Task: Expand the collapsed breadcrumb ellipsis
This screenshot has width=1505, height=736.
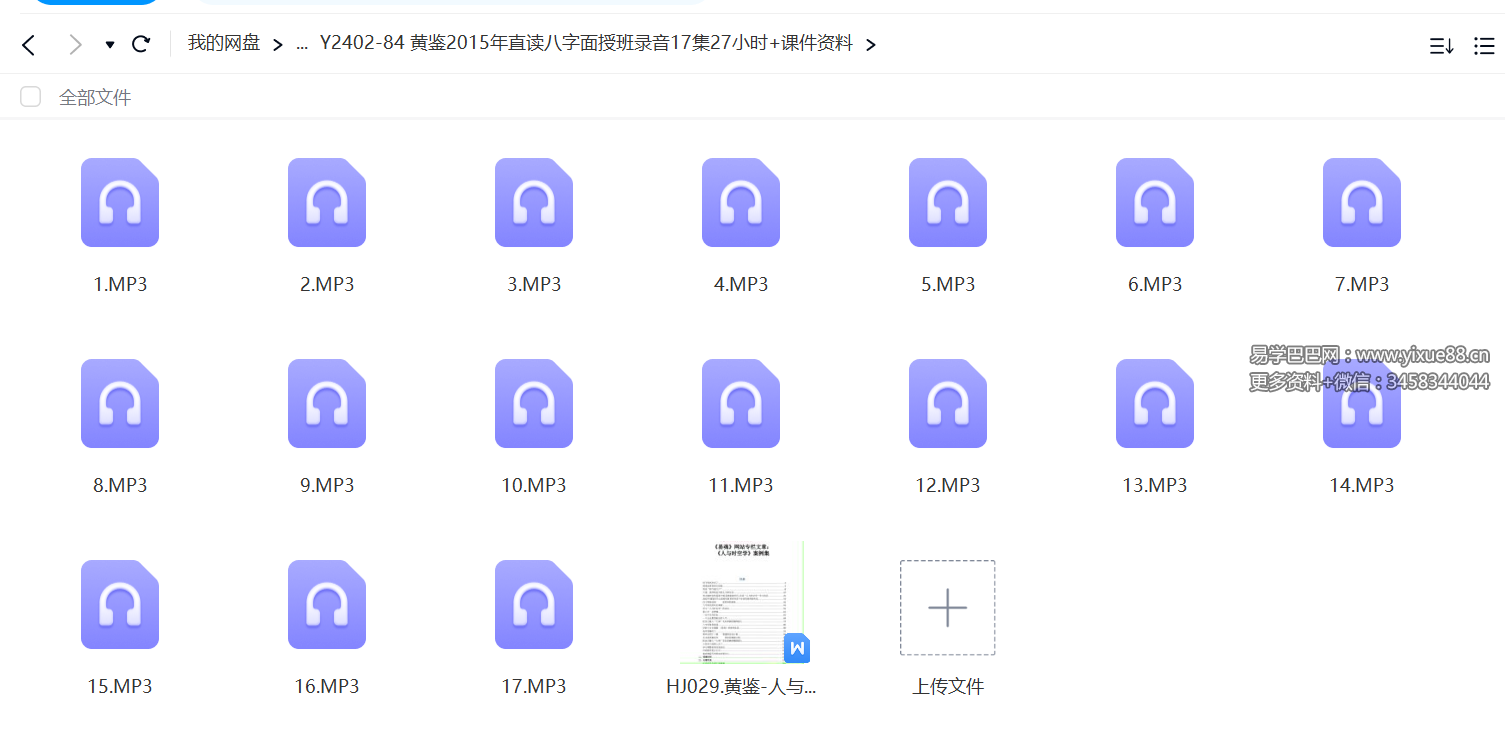Action: [x=301, y=45]
